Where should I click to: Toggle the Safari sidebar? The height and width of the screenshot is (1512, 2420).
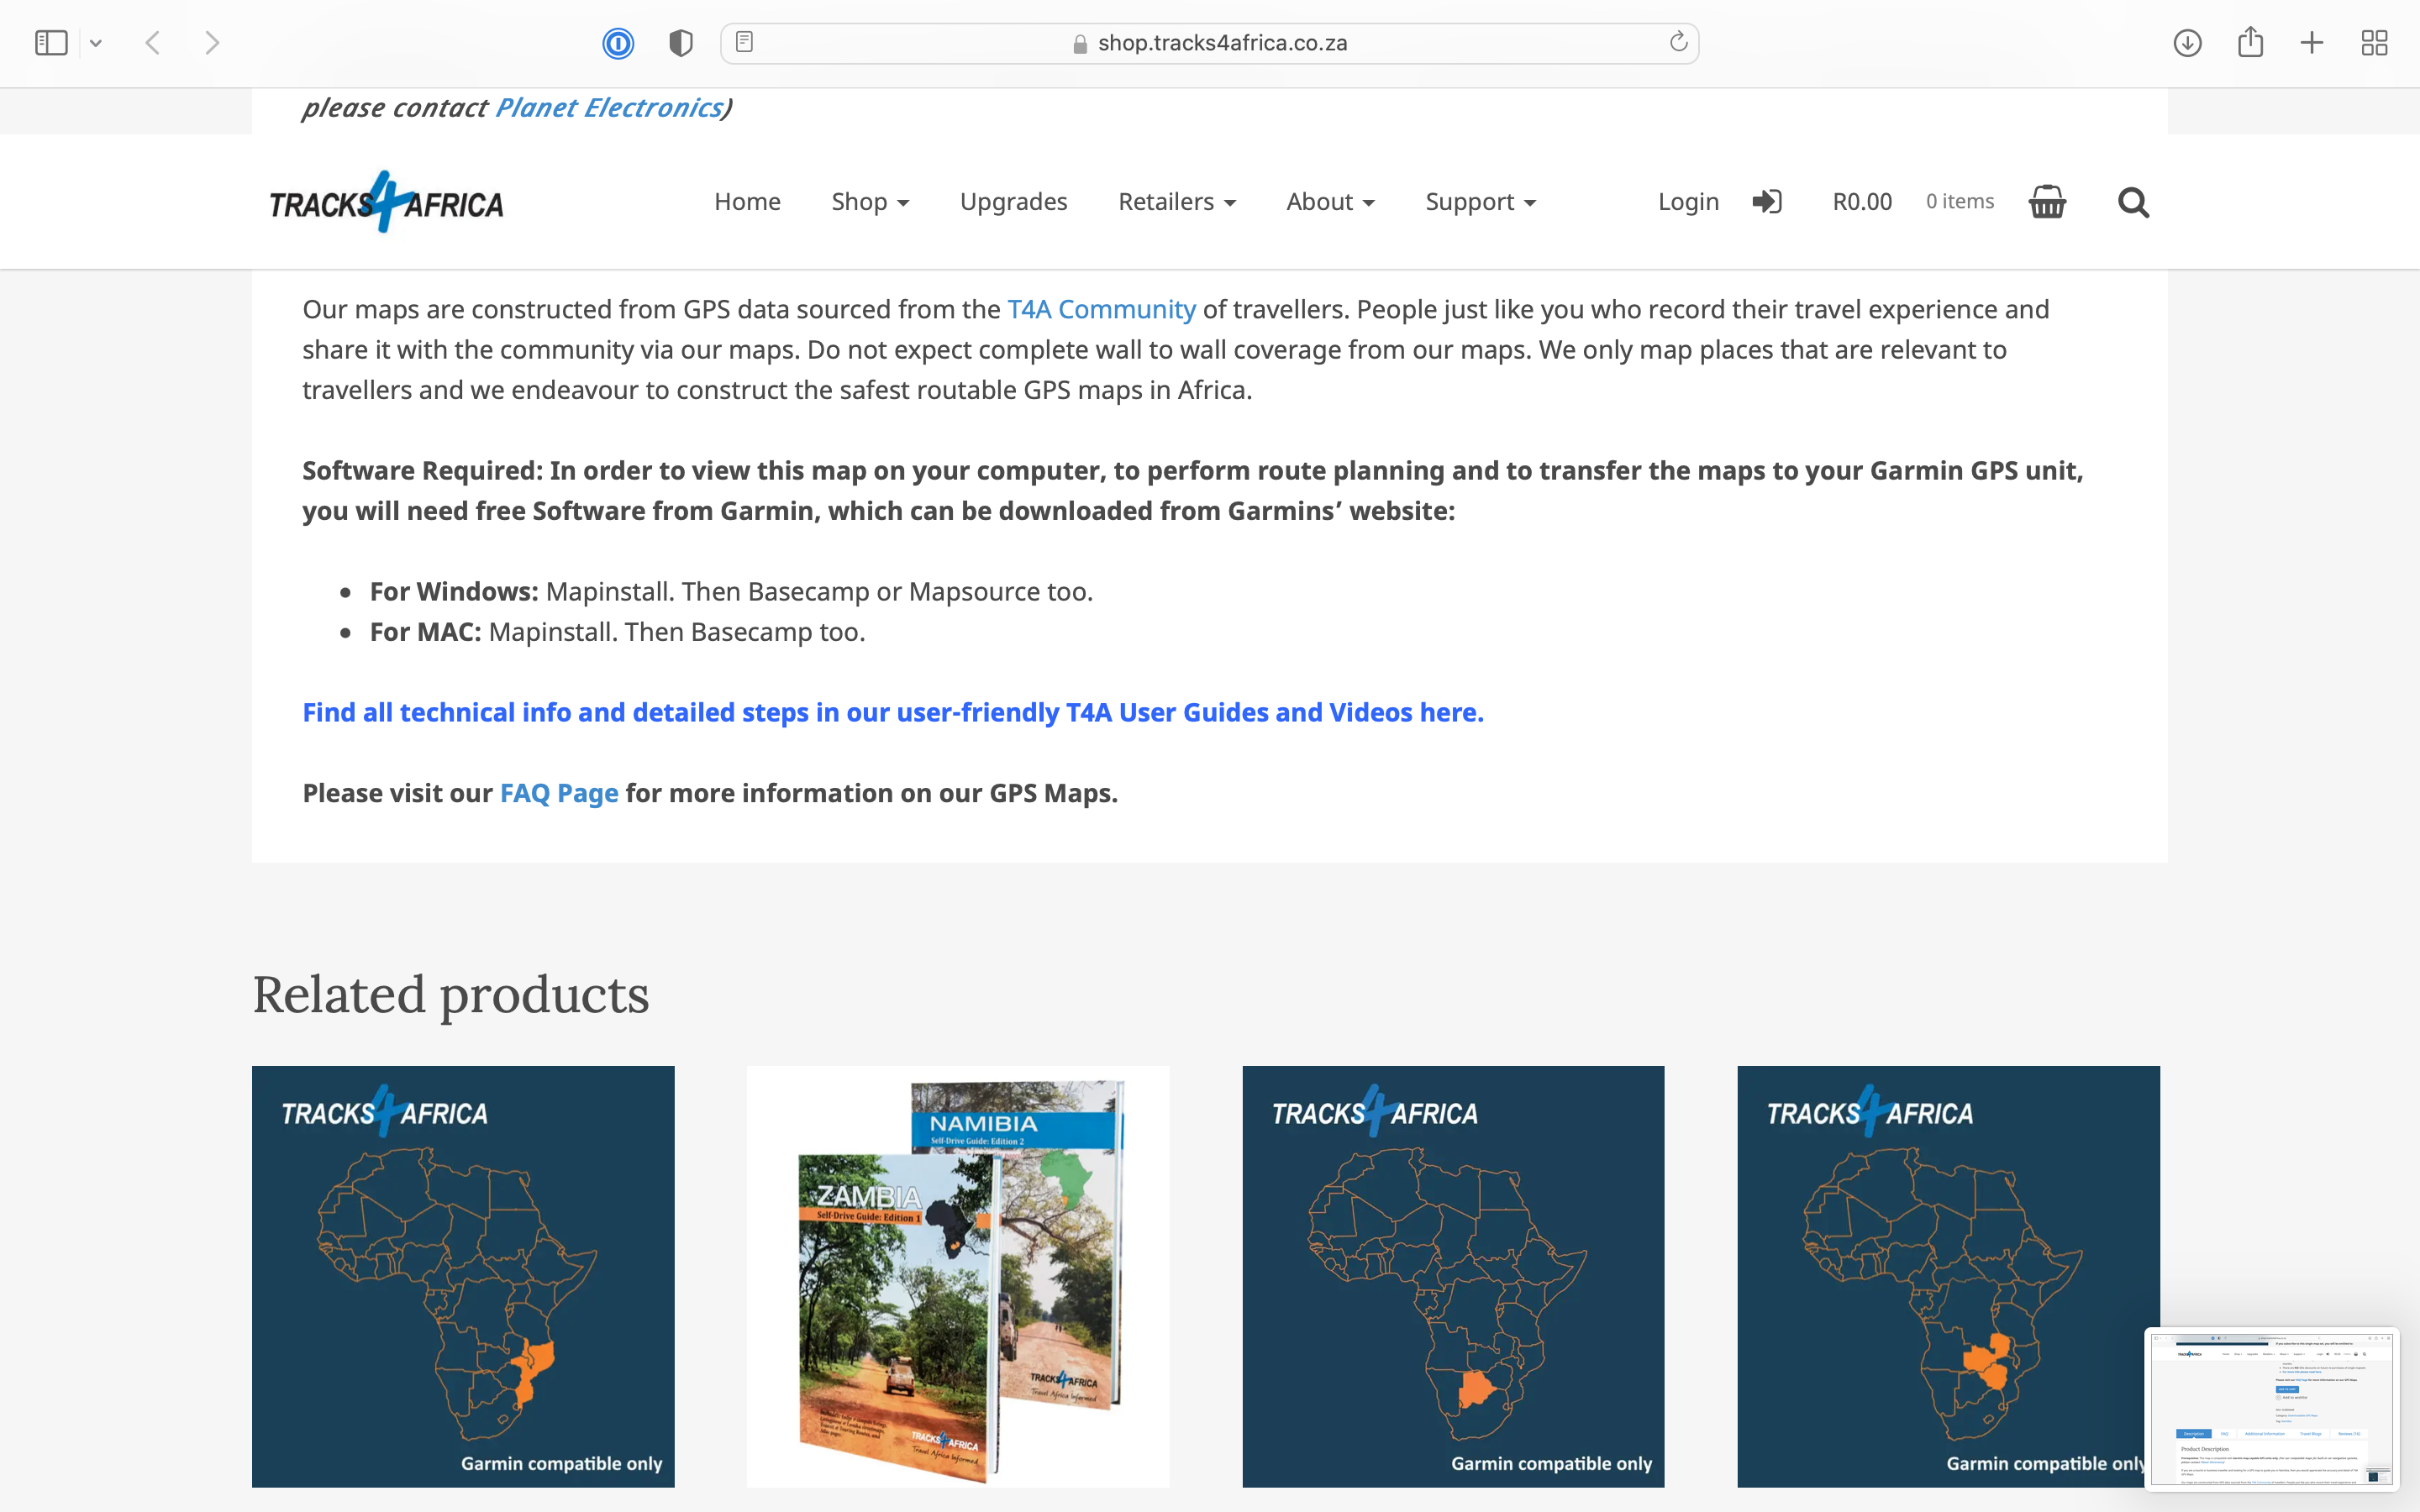coord(51,43)
